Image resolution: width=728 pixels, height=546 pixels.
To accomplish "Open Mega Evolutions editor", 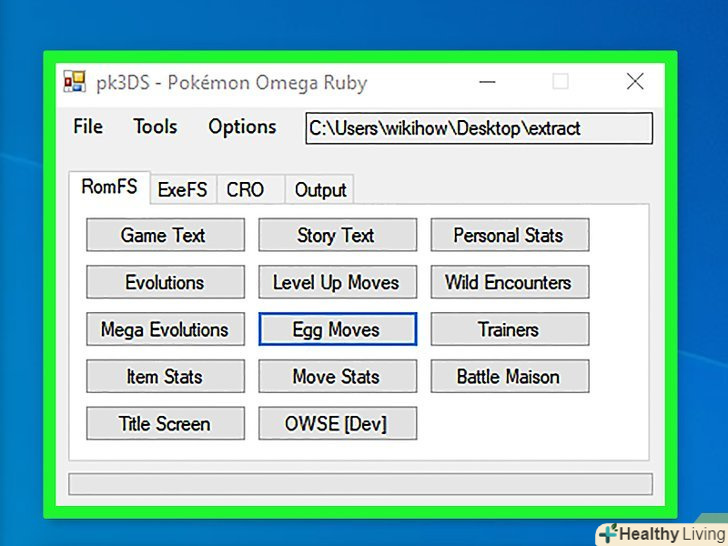I will pyautogui.click(x=165, y=329).
